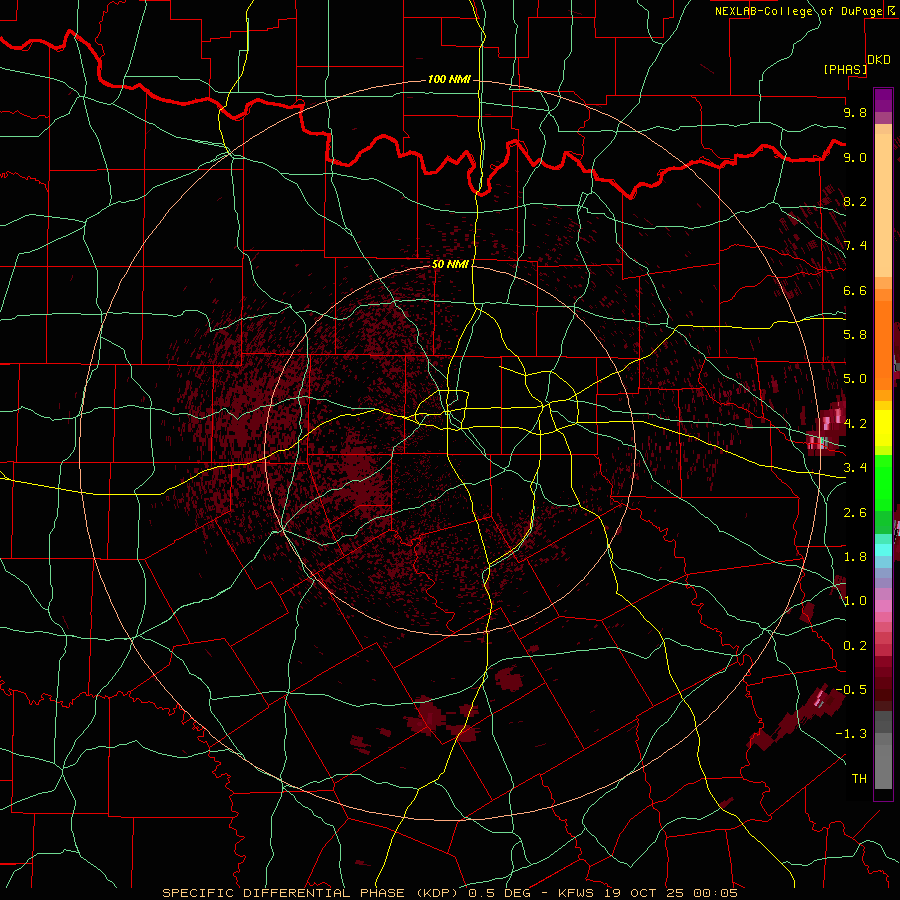Click the 8.2 scale value

855,201
